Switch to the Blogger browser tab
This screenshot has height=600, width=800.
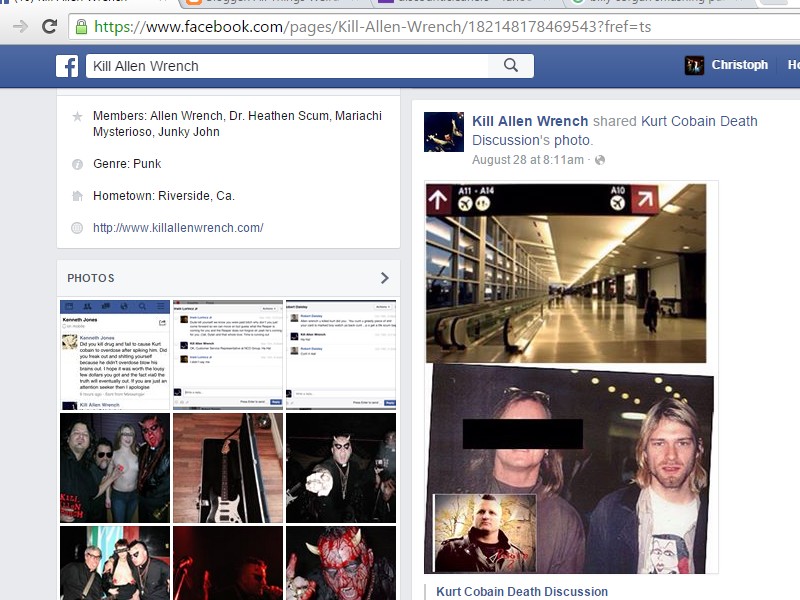click(x=277, y=3)
